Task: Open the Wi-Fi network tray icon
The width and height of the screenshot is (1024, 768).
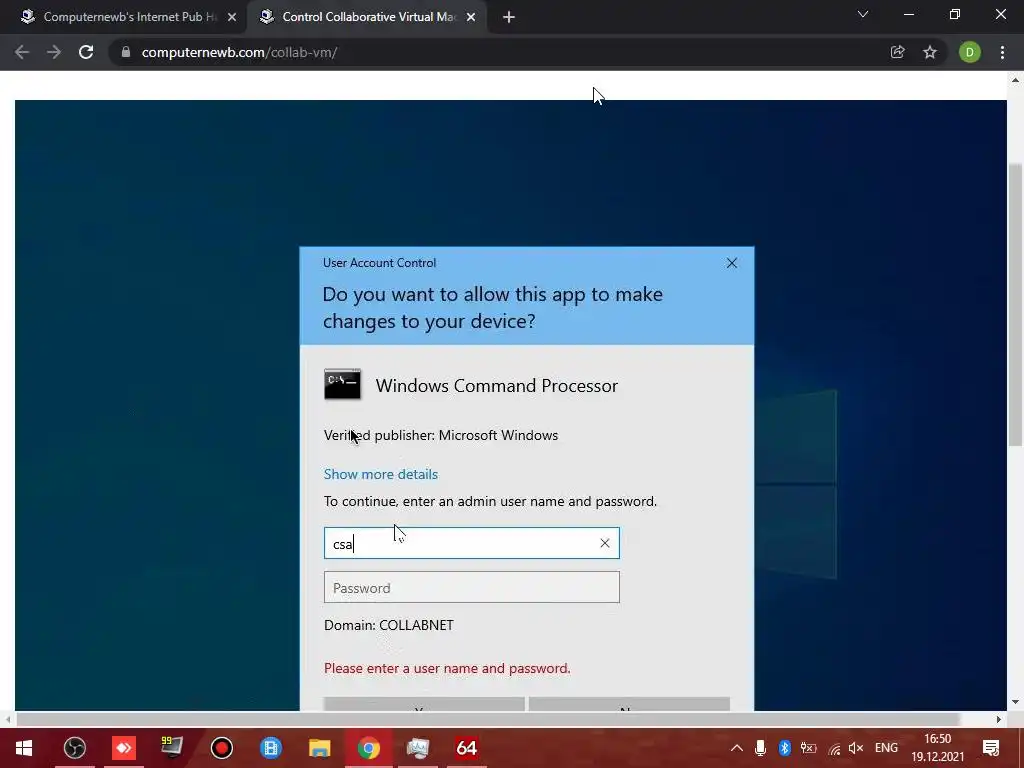Action: tap(834, 749)
